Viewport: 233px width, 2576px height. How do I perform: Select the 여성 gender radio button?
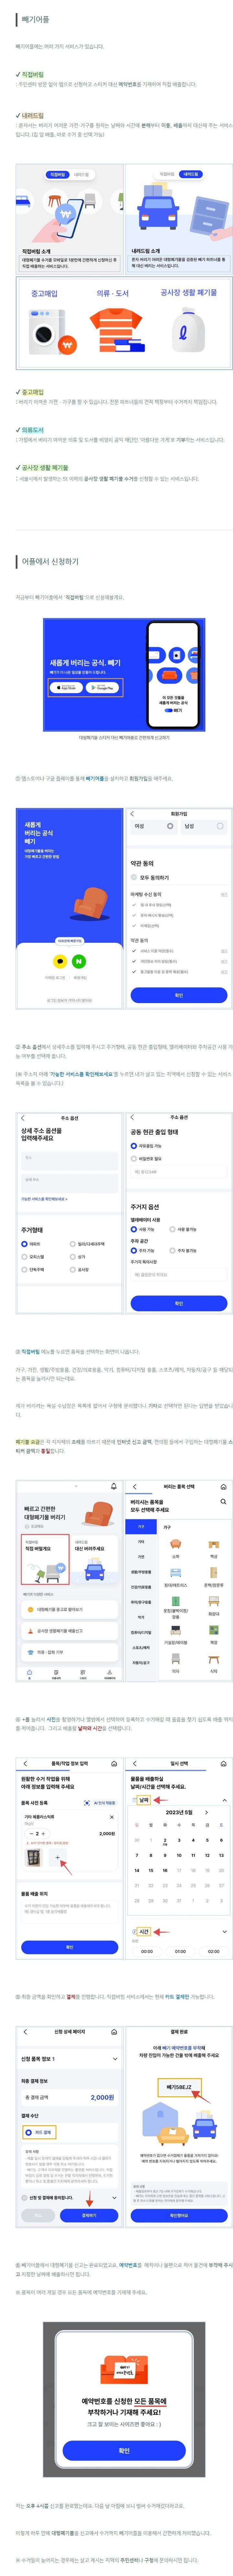tap(170, 826)
